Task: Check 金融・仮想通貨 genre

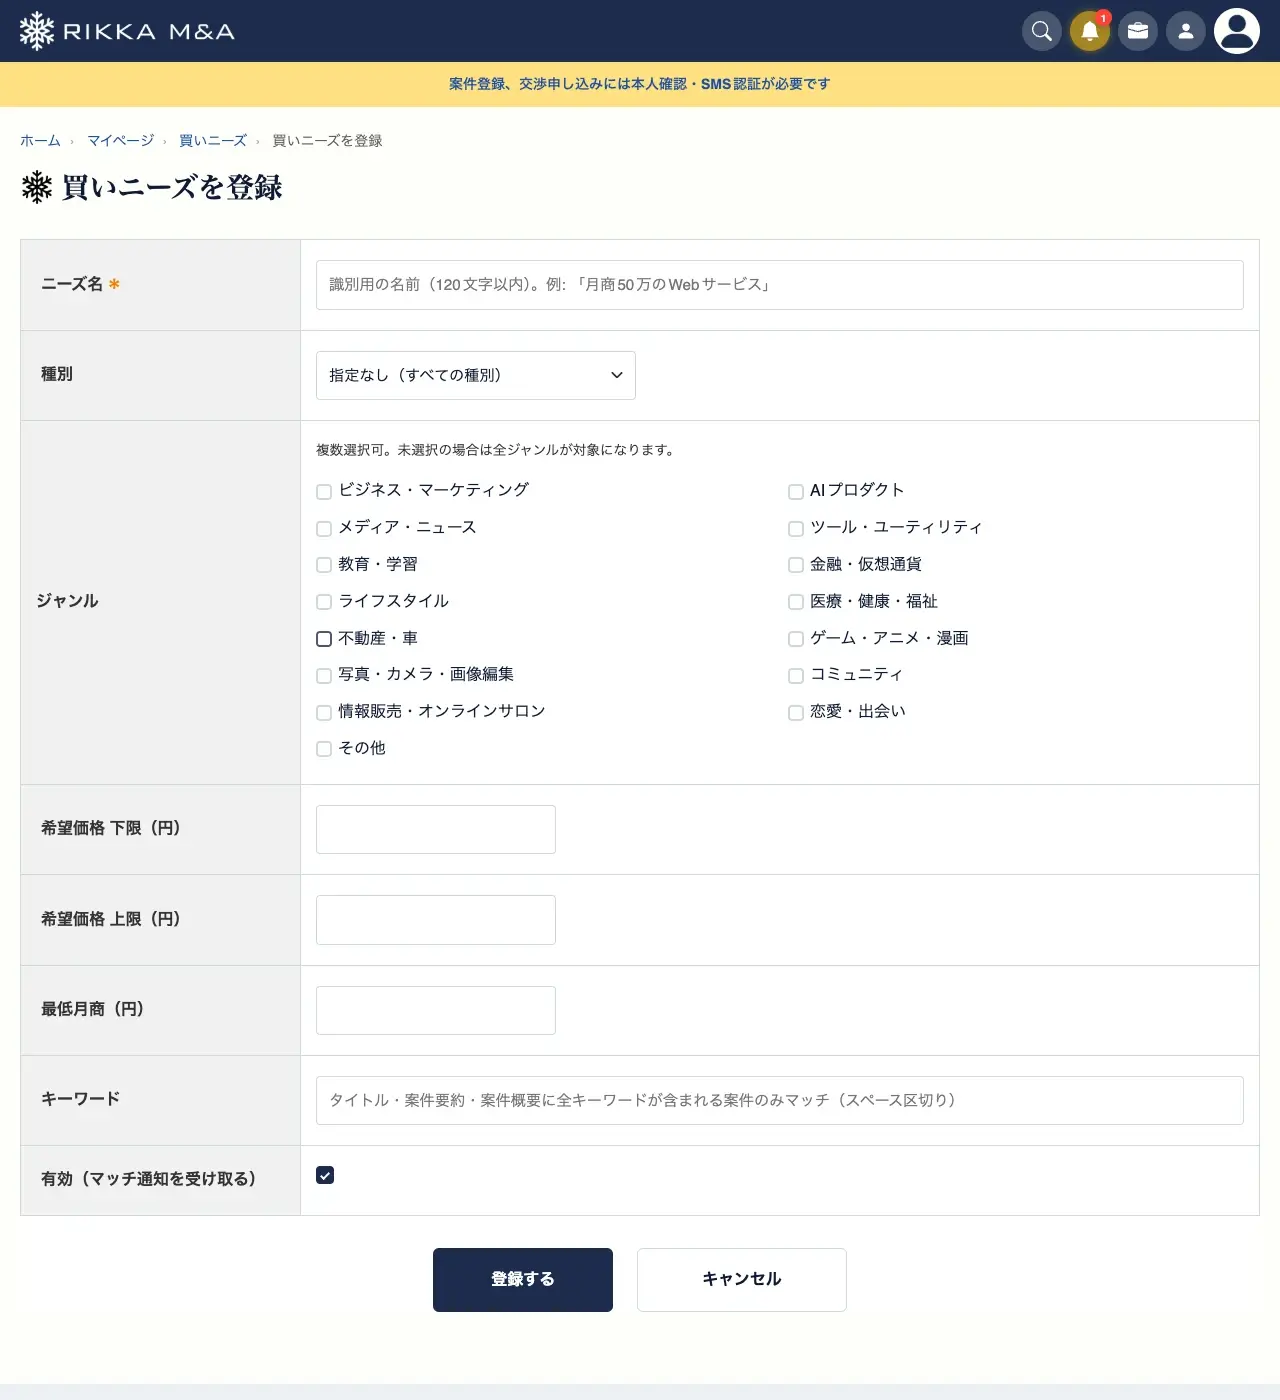Action: pos(796,565)
